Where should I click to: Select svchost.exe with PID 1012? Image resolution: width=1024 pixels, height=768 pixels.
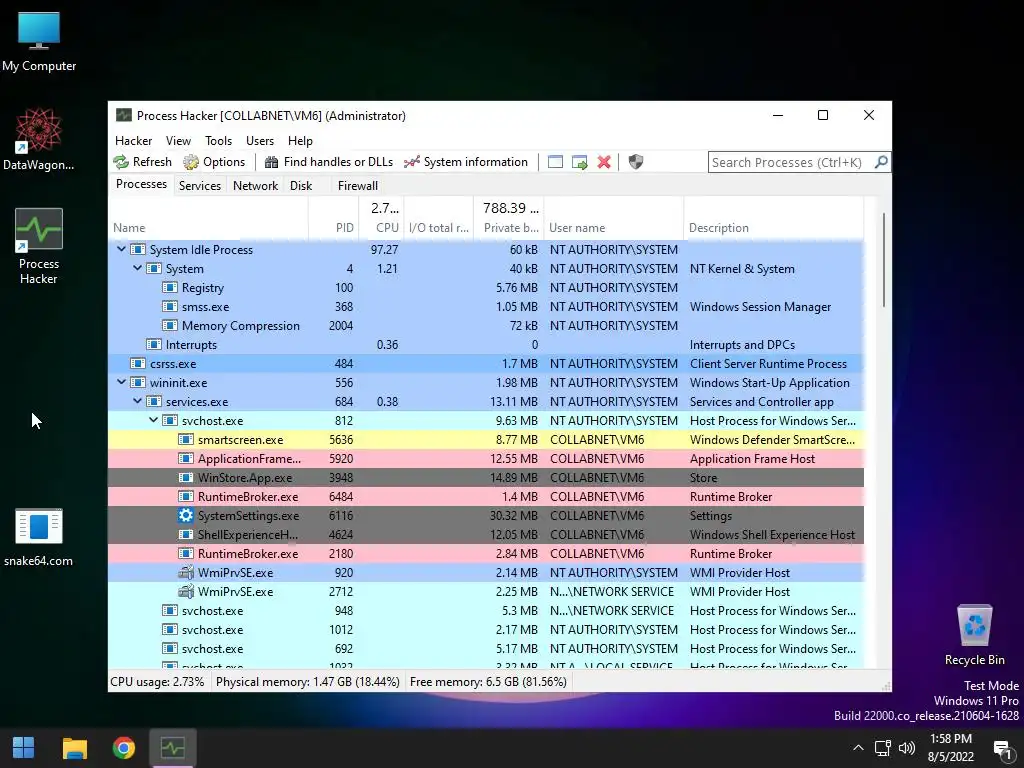pos(486,630)
